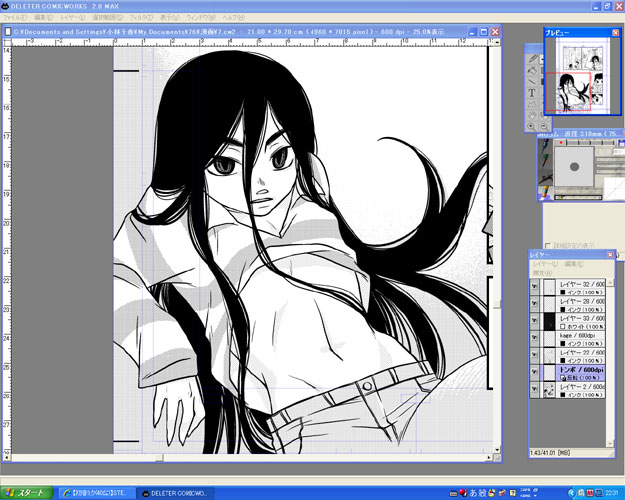Open 編集 menu inside the Layer panel
The width and height of the screenshot is (625, 500).
pos(574,264)
